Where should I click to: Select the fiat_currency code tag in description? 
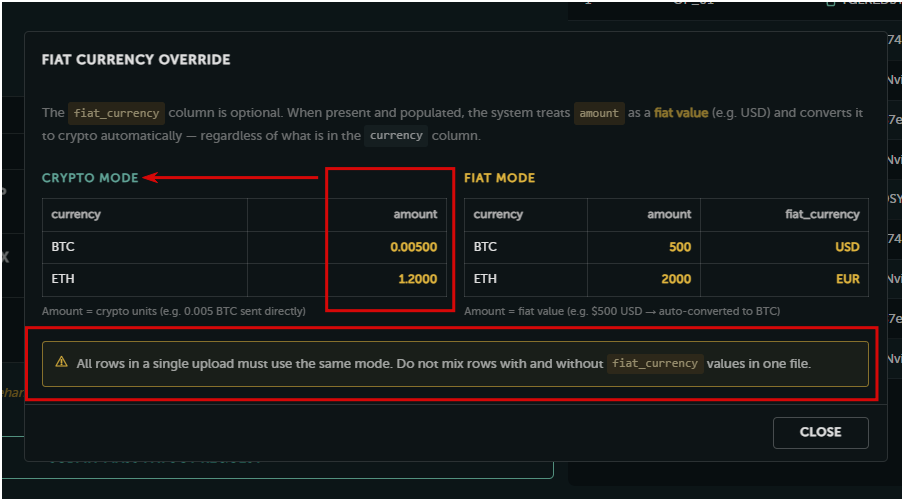(116, 113)
